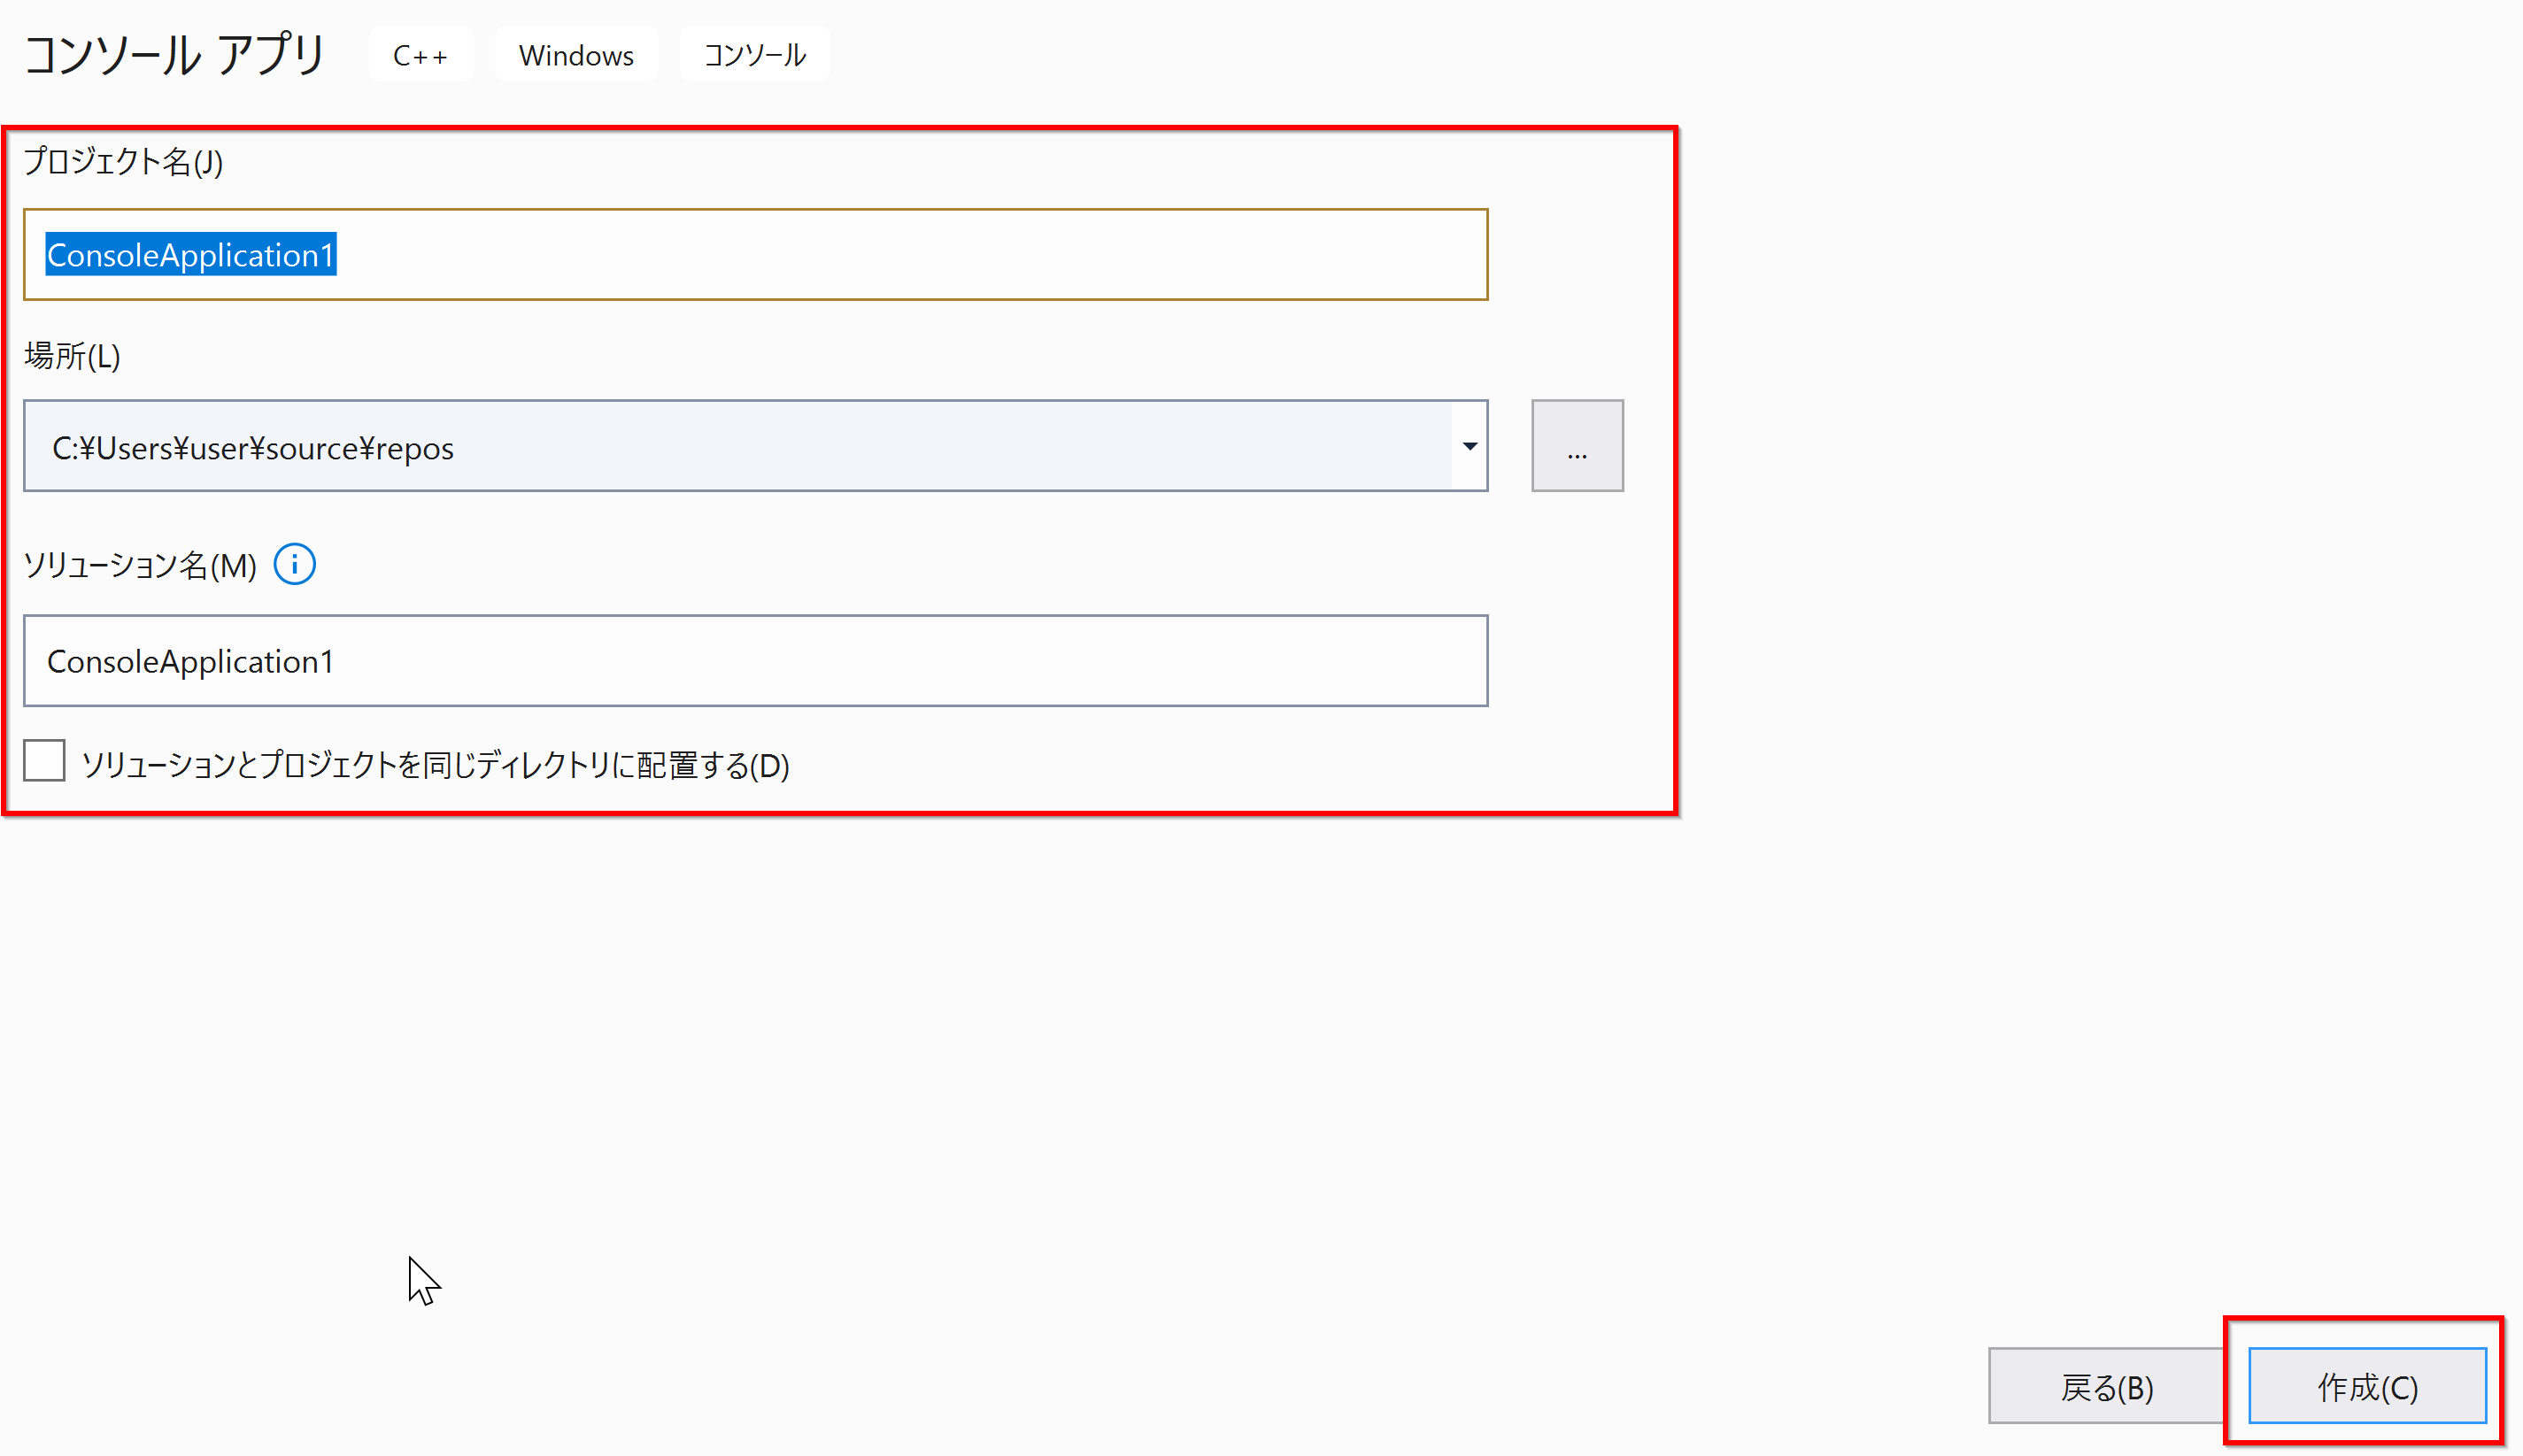Viewport: 2523px width, 1456px height.
Task: Click the コンソール アプリ heading
Action: click(175, 55)
